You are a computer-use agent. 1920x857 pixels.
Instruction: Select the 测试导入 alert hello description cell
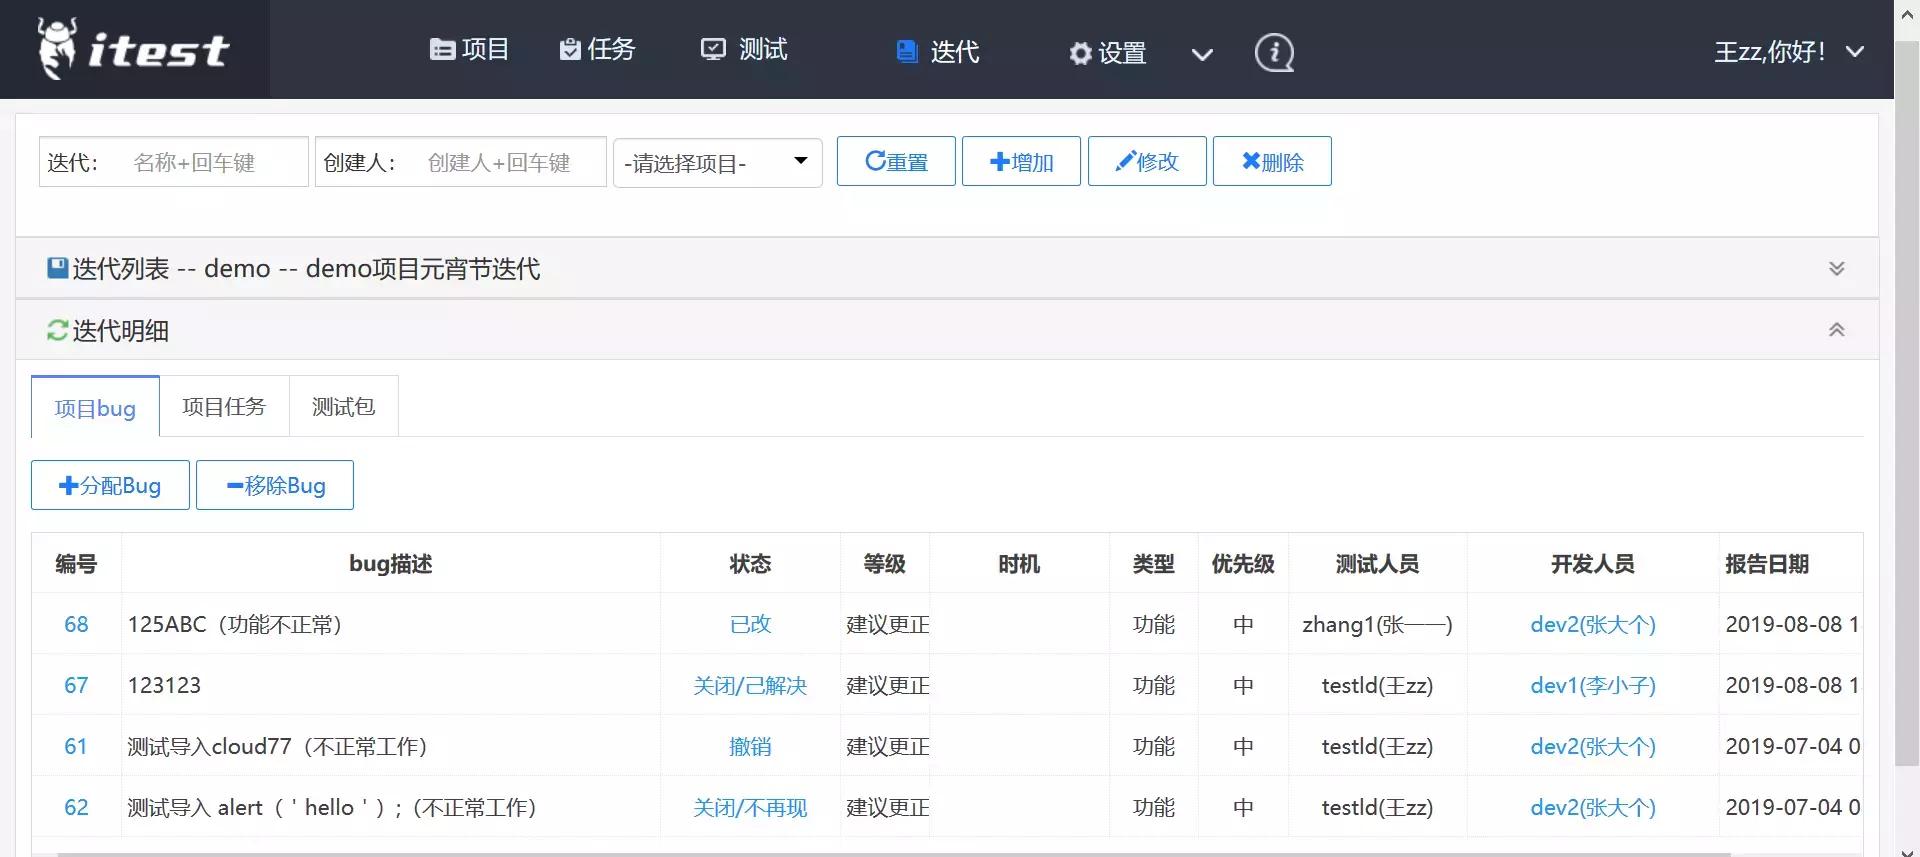(x=390, y=807)
